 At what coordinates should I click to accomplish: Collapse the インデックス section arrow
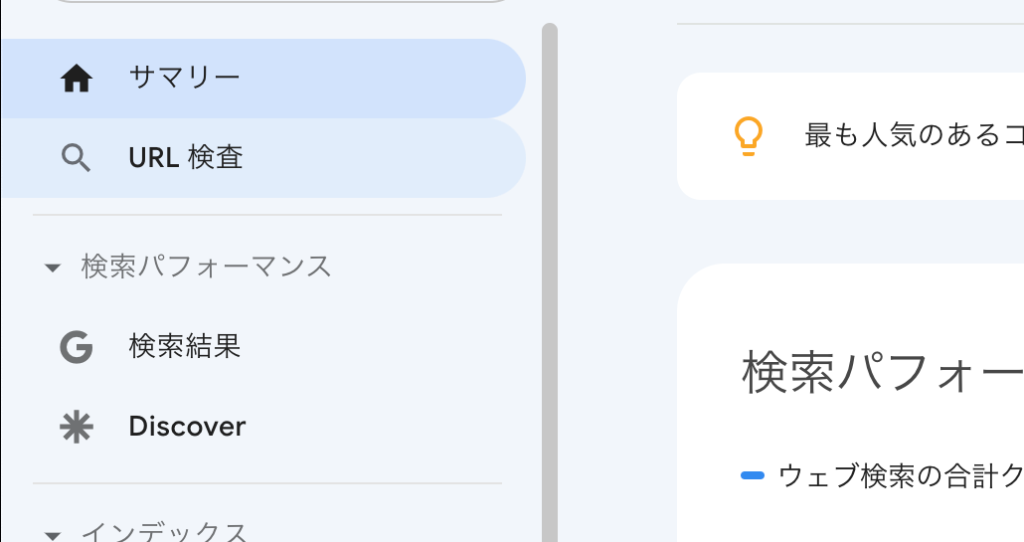pyautogui.click(x=52, y=535)
